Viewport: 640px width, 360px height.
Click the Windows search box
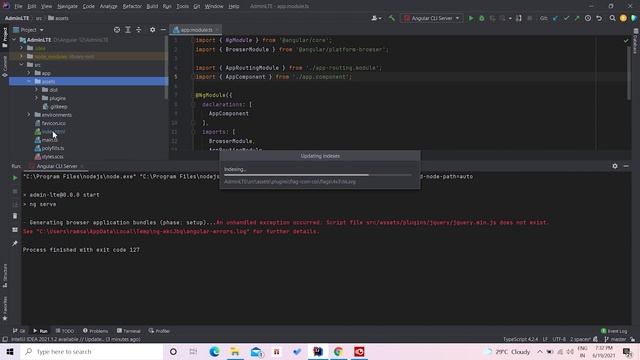[91, 351]
